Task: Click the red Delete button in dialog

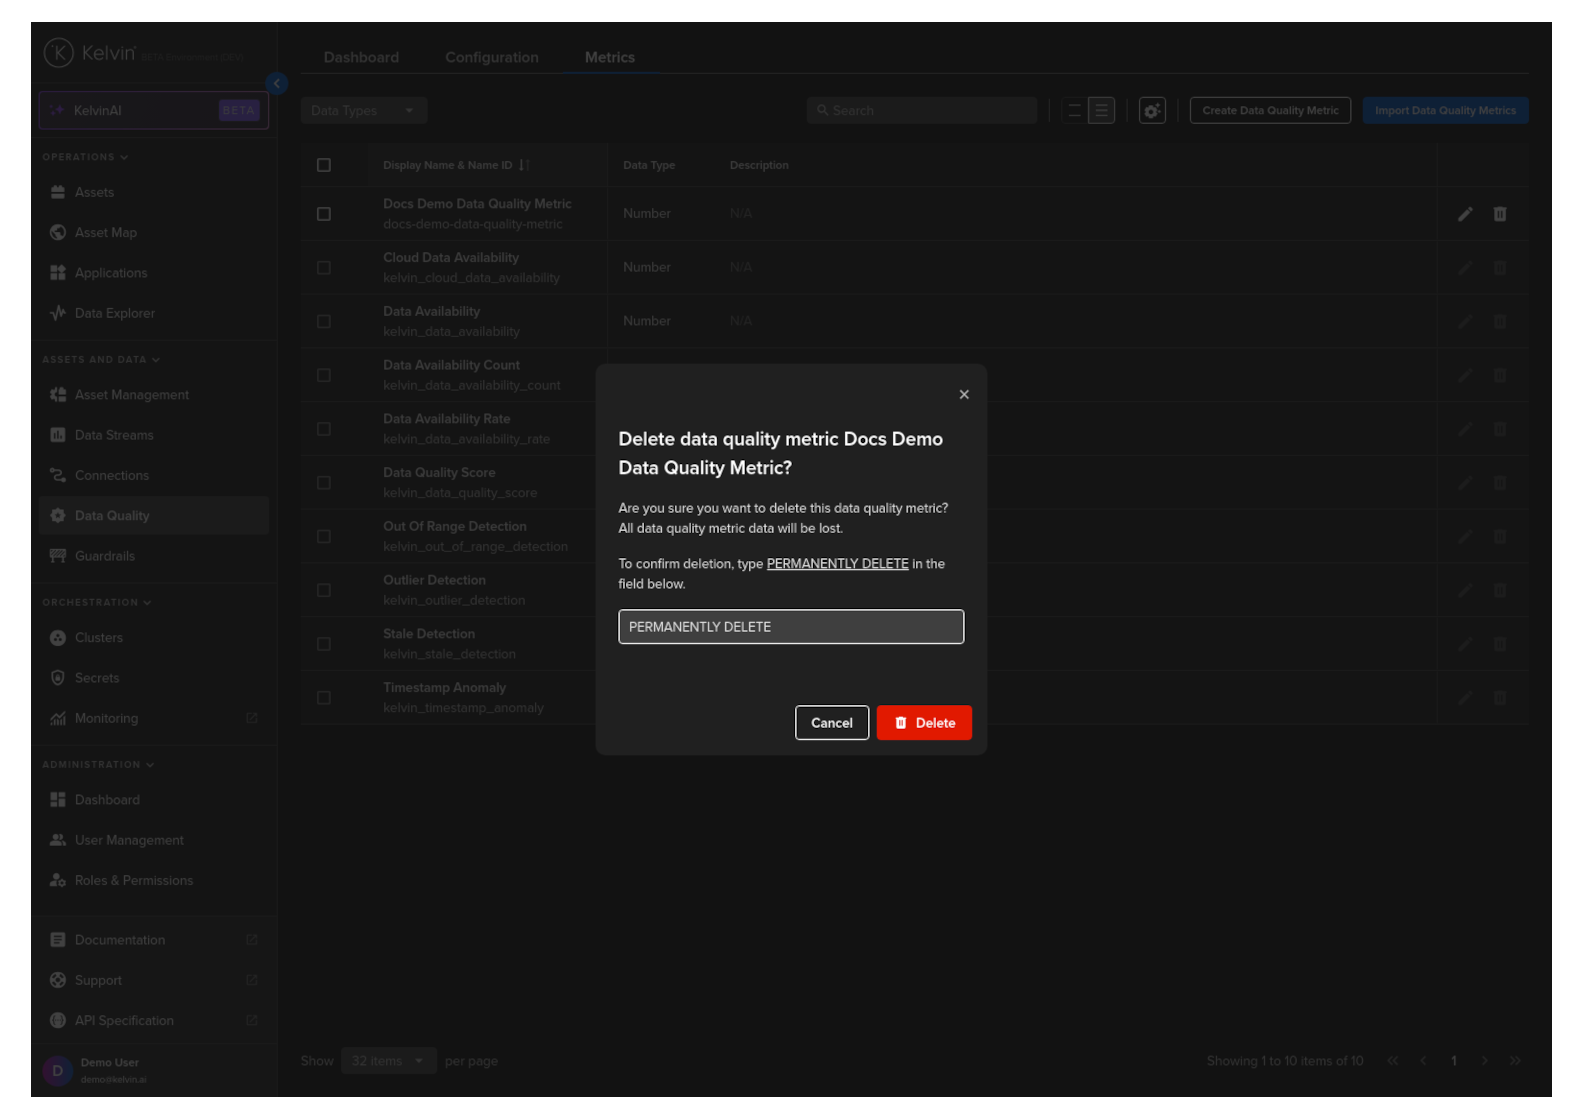Action: pos(923,723)
